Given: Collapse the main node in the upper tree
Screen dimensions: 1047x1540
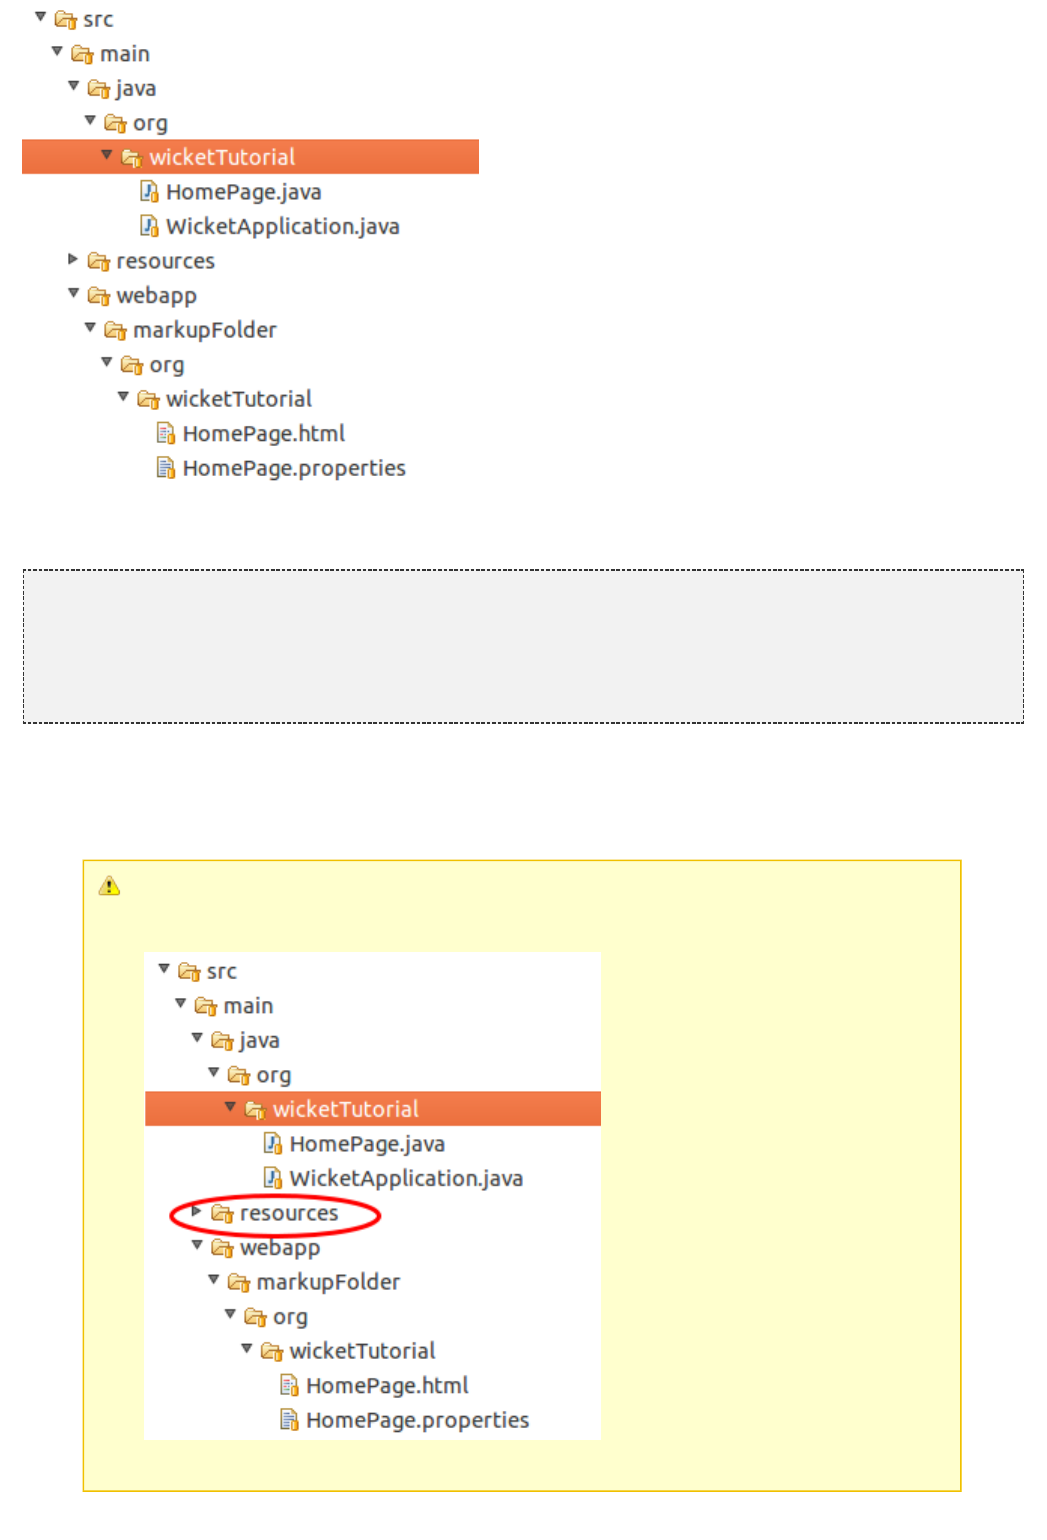Looking at the screenshot, I should pyautogui.click(x=57, y=51).
